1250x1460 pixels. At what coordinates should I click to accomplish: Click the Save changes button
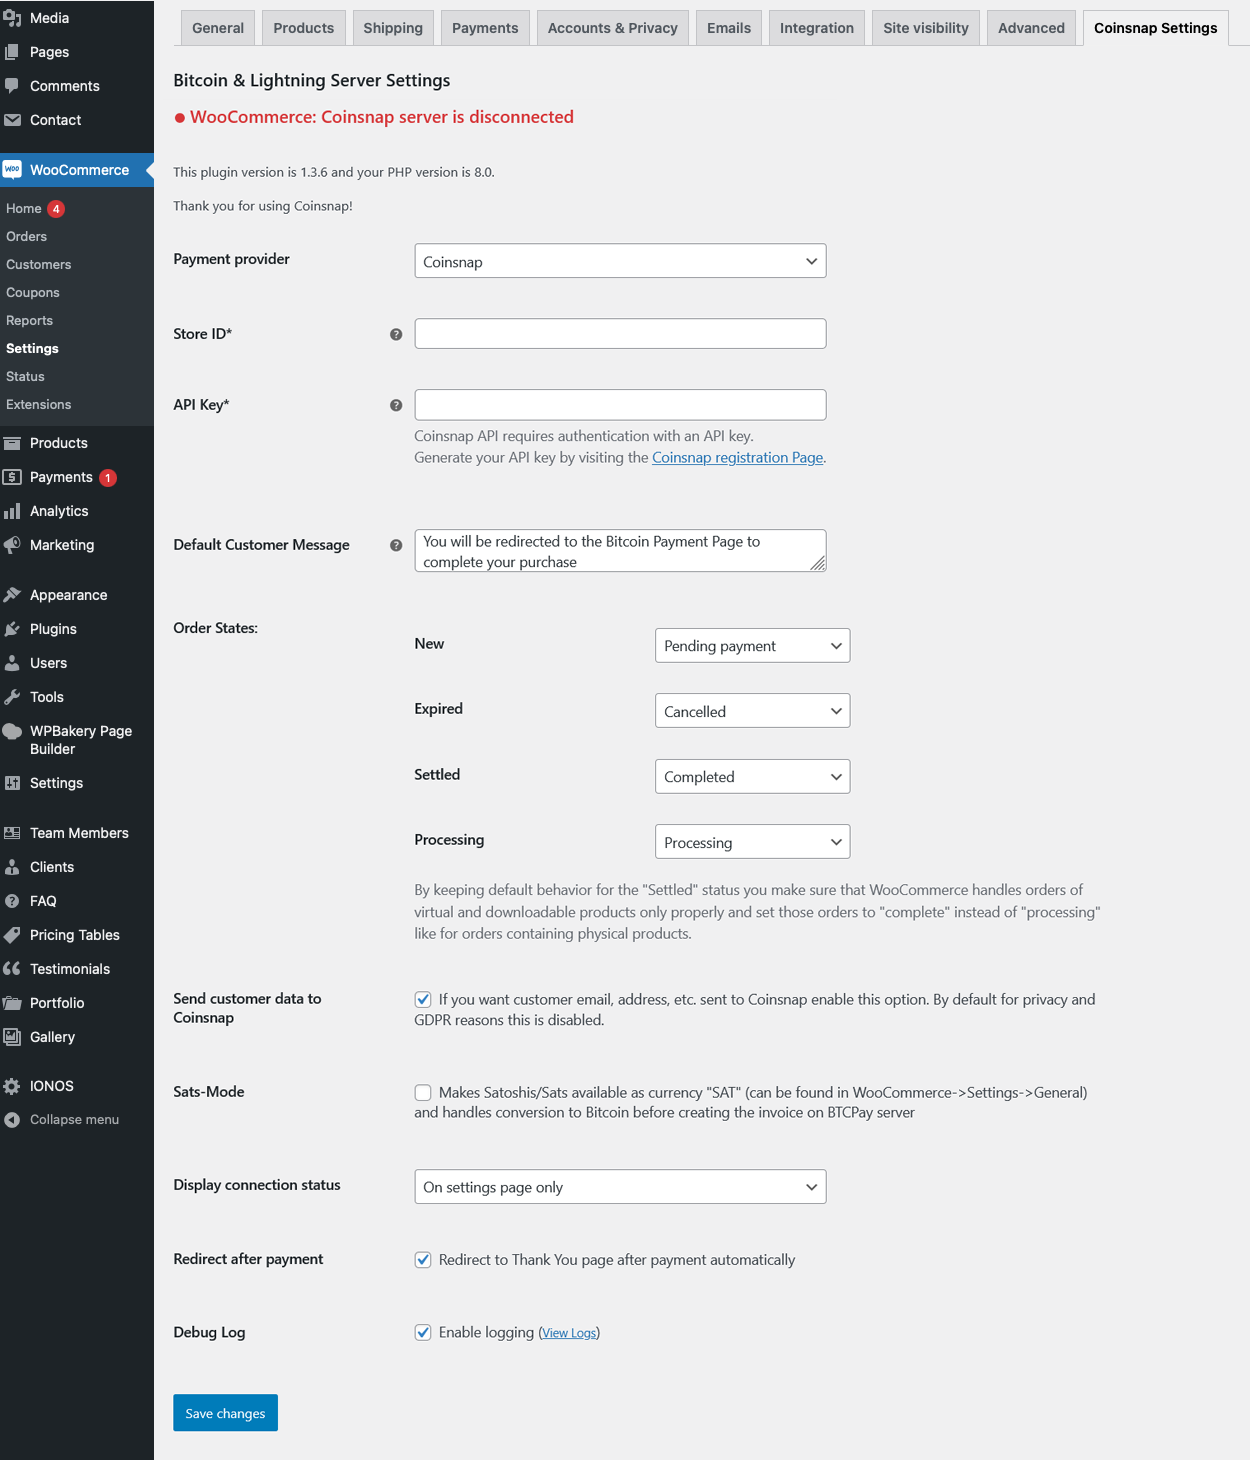[x=225, y=1413]
